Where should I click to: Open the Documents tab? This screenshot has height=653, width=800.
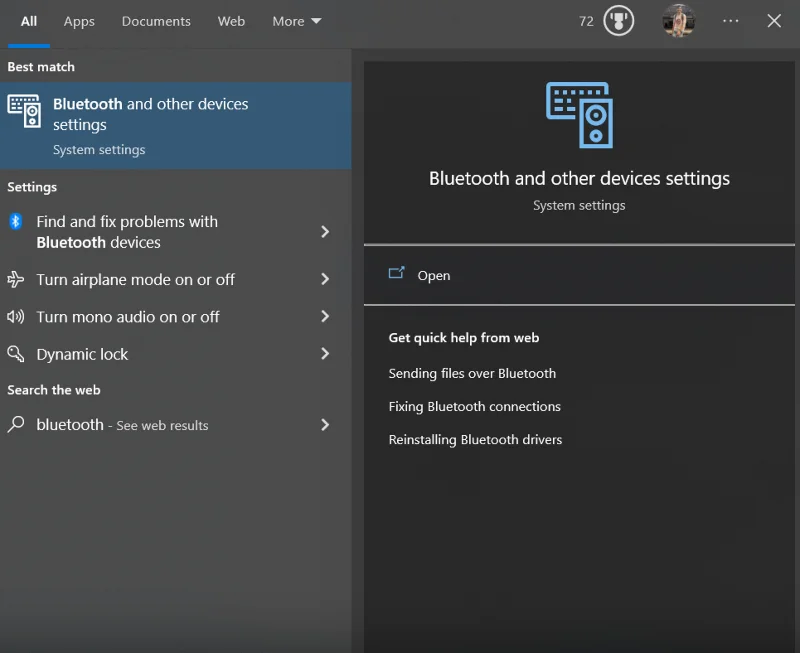click(x=156, y=21)
